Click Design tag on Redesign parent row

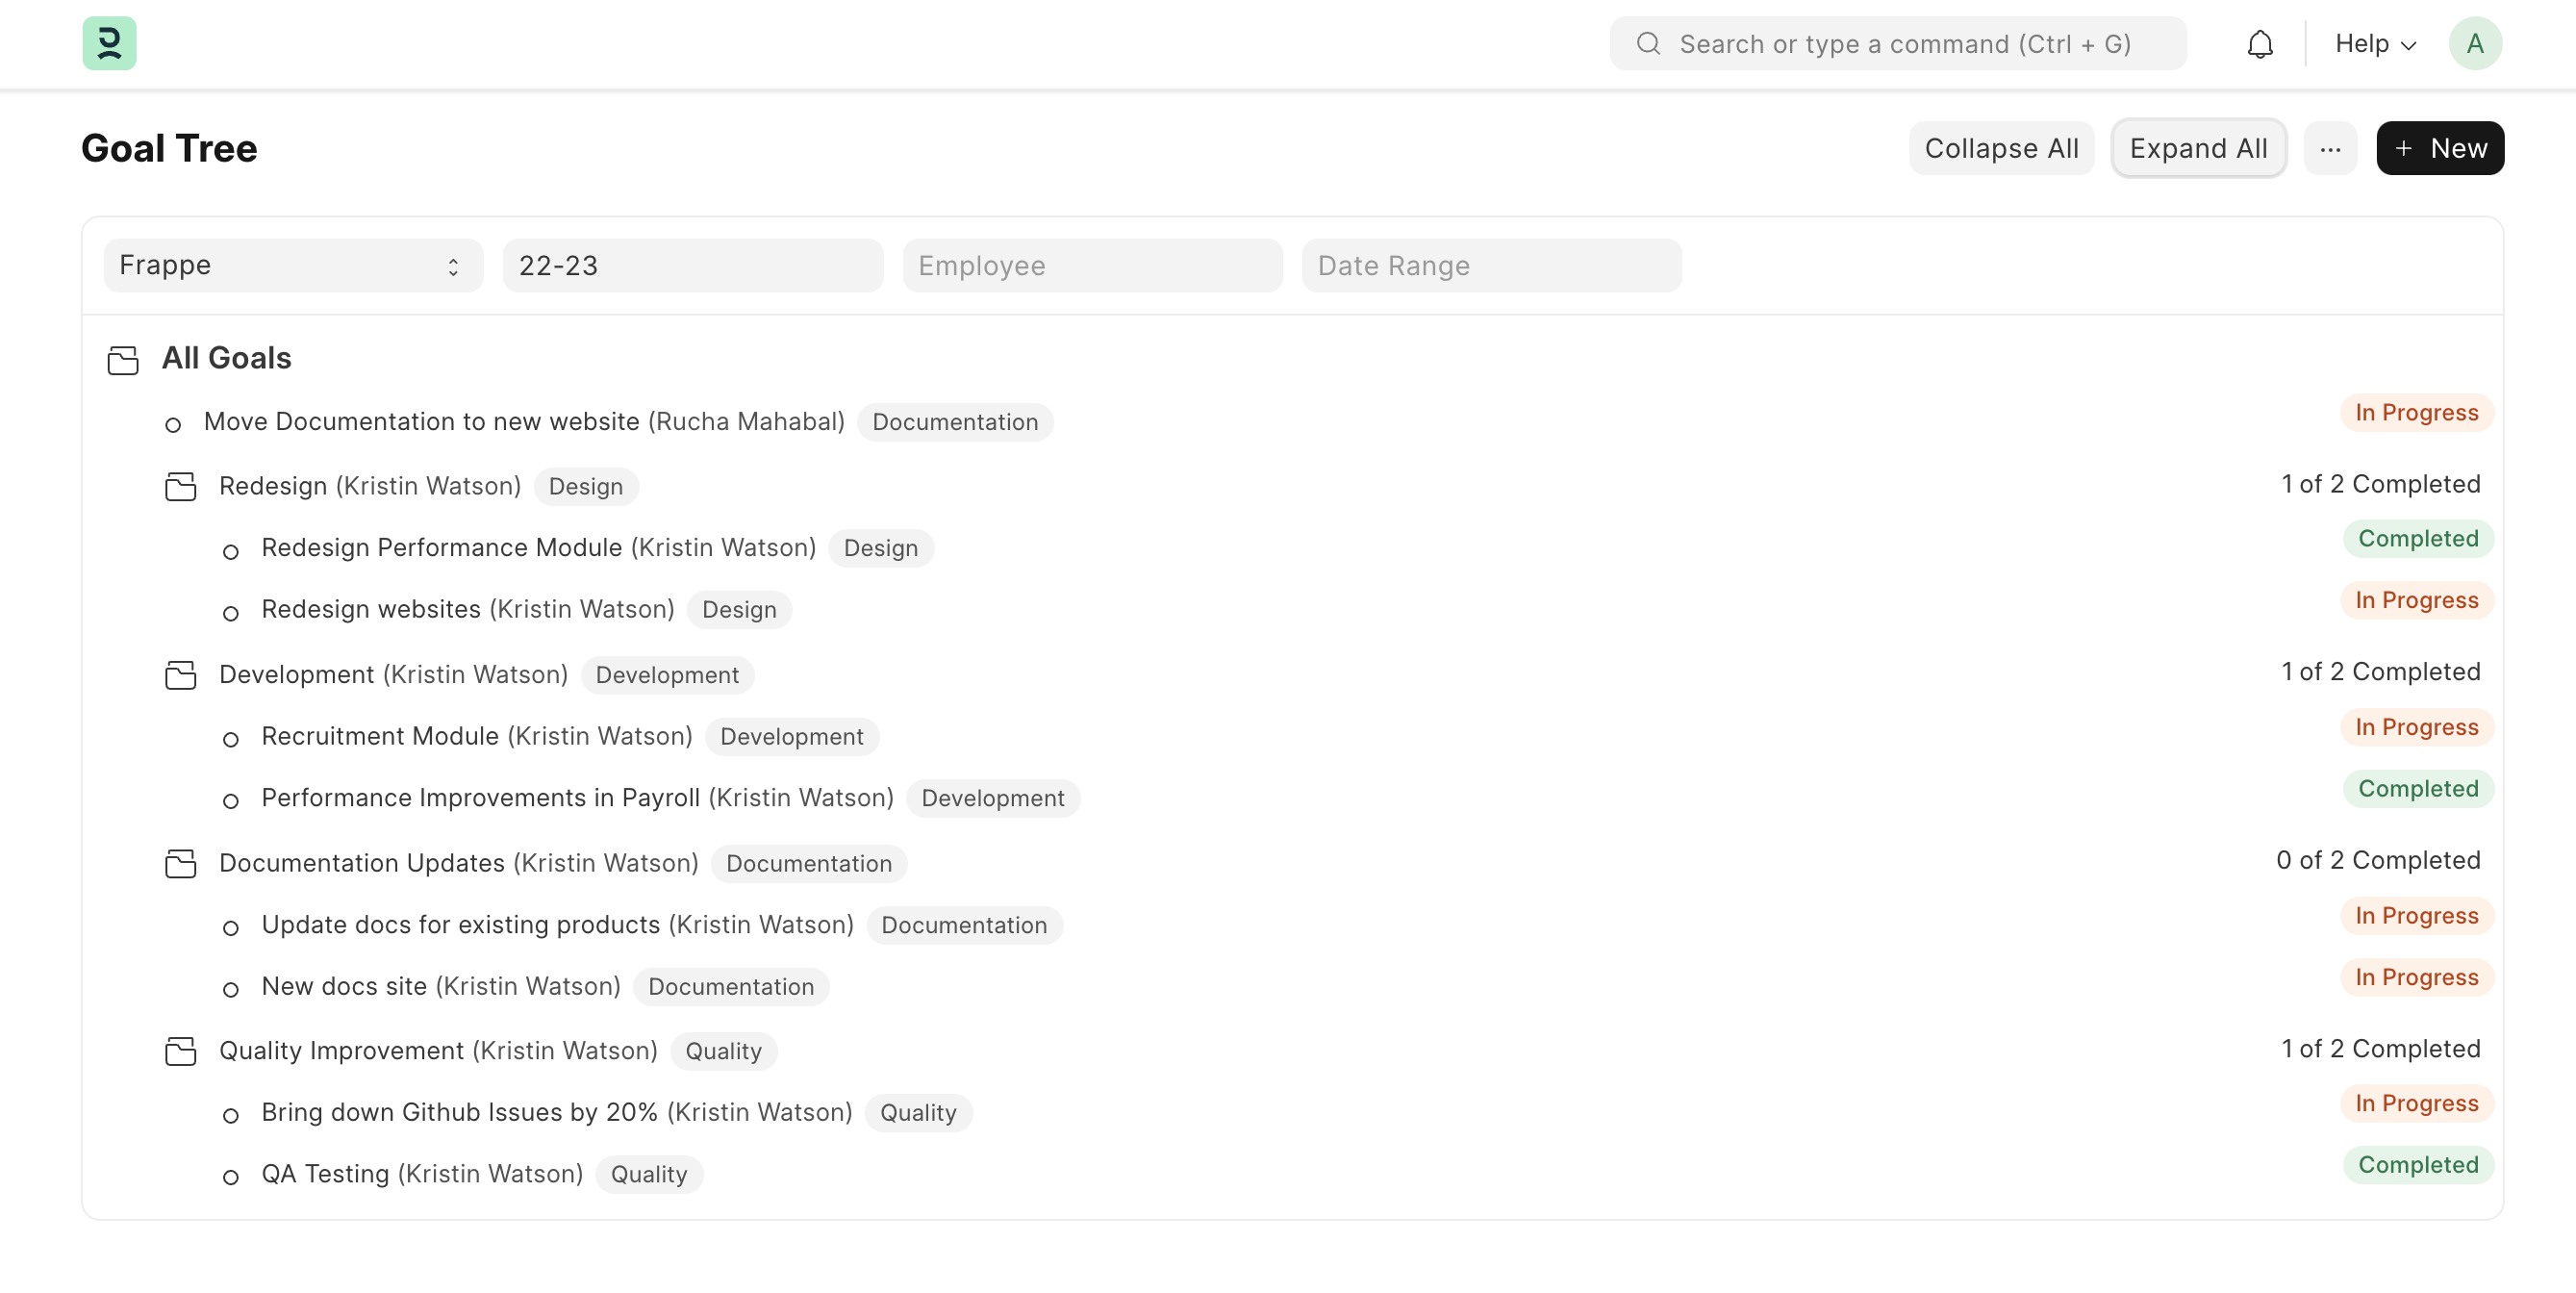(x=586, y=486)
